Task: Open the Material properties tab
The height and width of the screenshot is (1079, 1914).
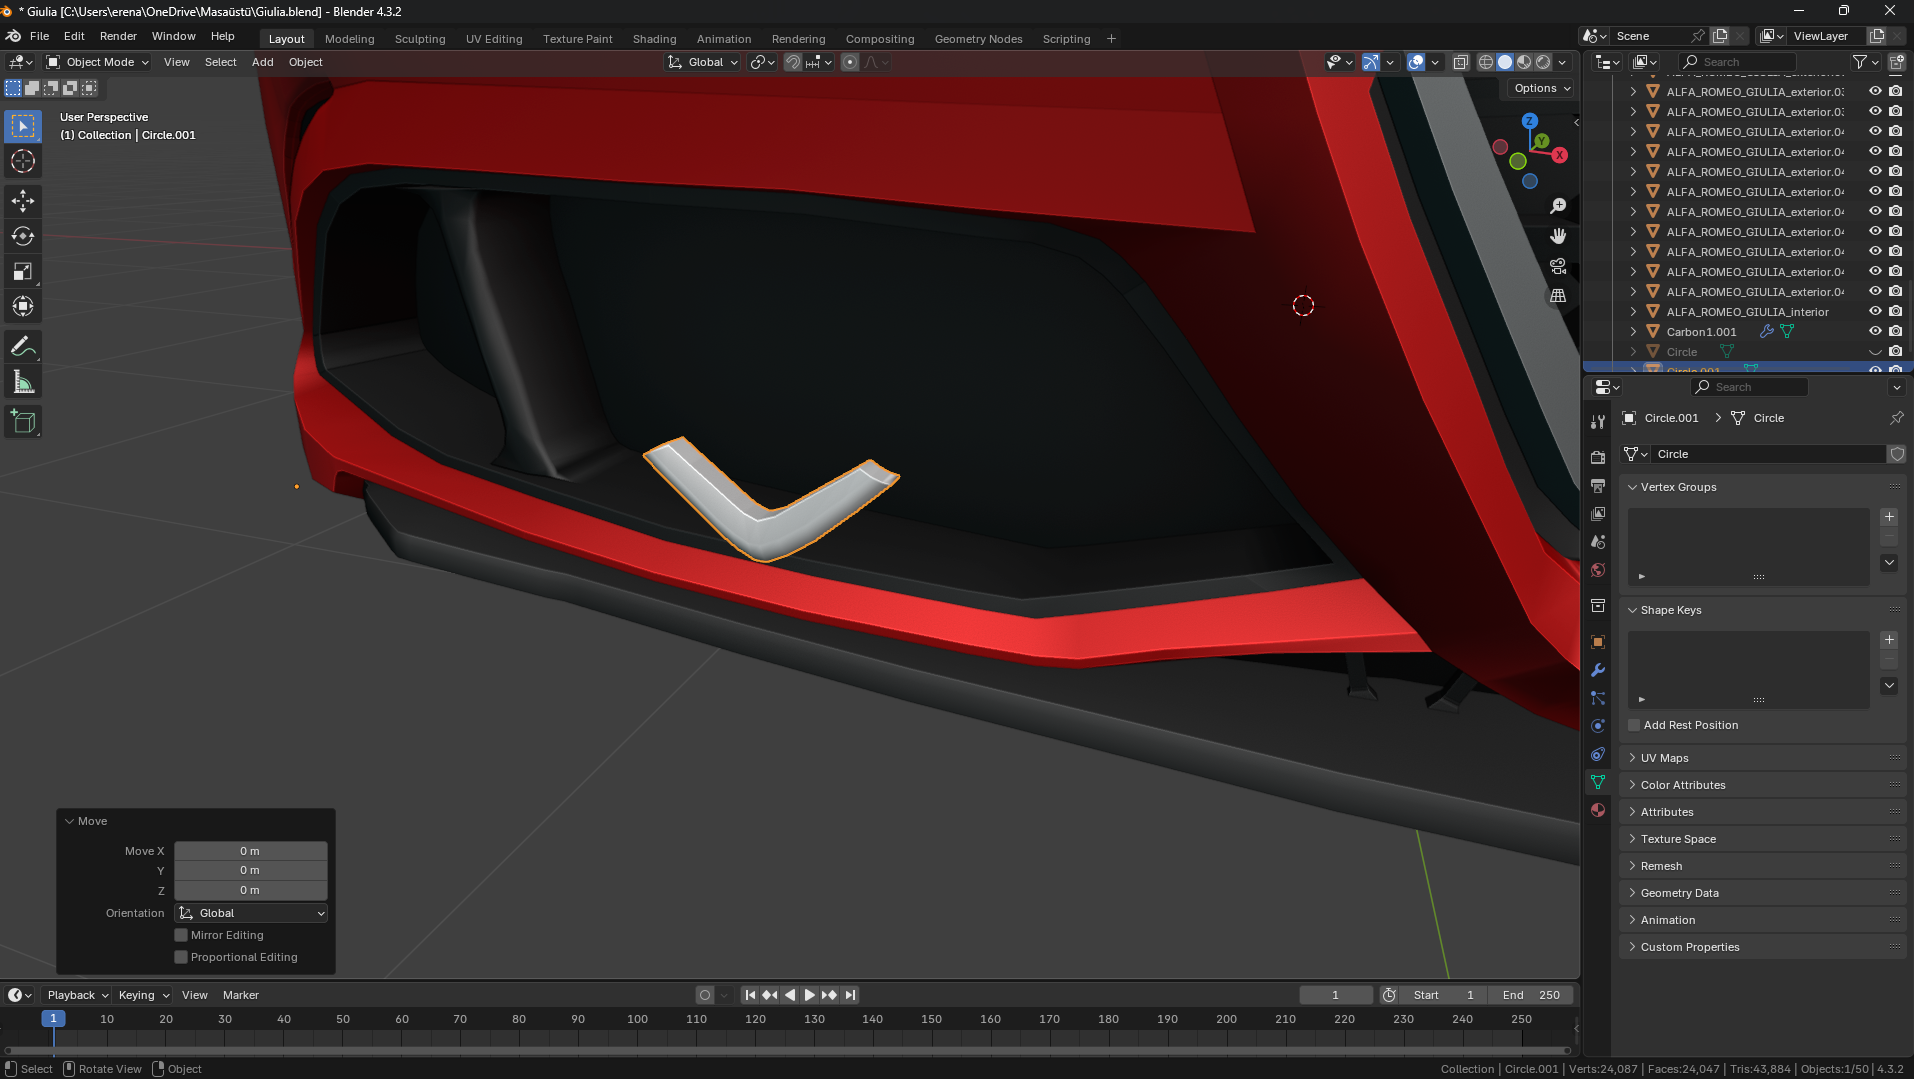Action: point(1598,810)
